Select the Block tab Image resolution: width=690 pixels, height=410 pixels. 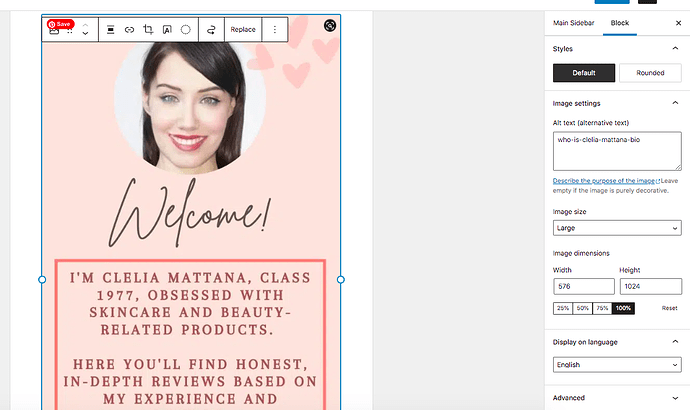pyautogui.click(x=620, y=21)
